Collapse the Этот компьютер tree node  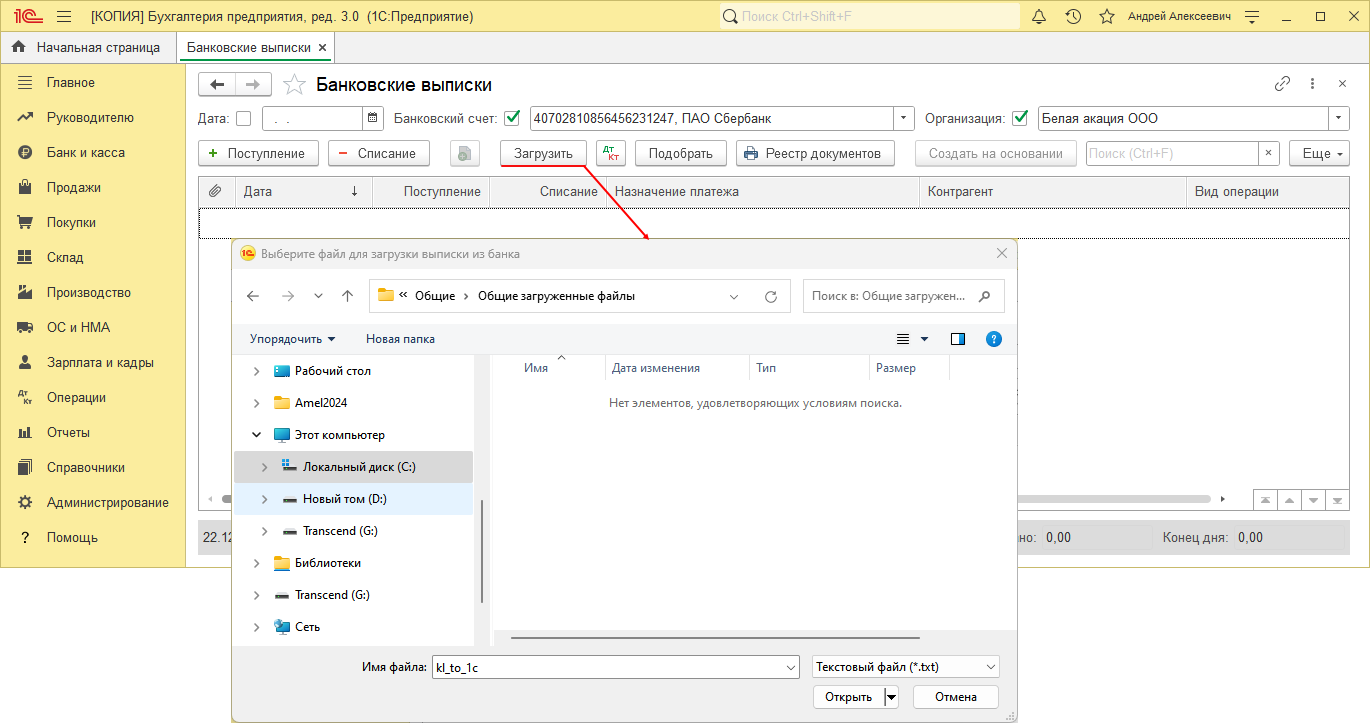tap(257, 435)
